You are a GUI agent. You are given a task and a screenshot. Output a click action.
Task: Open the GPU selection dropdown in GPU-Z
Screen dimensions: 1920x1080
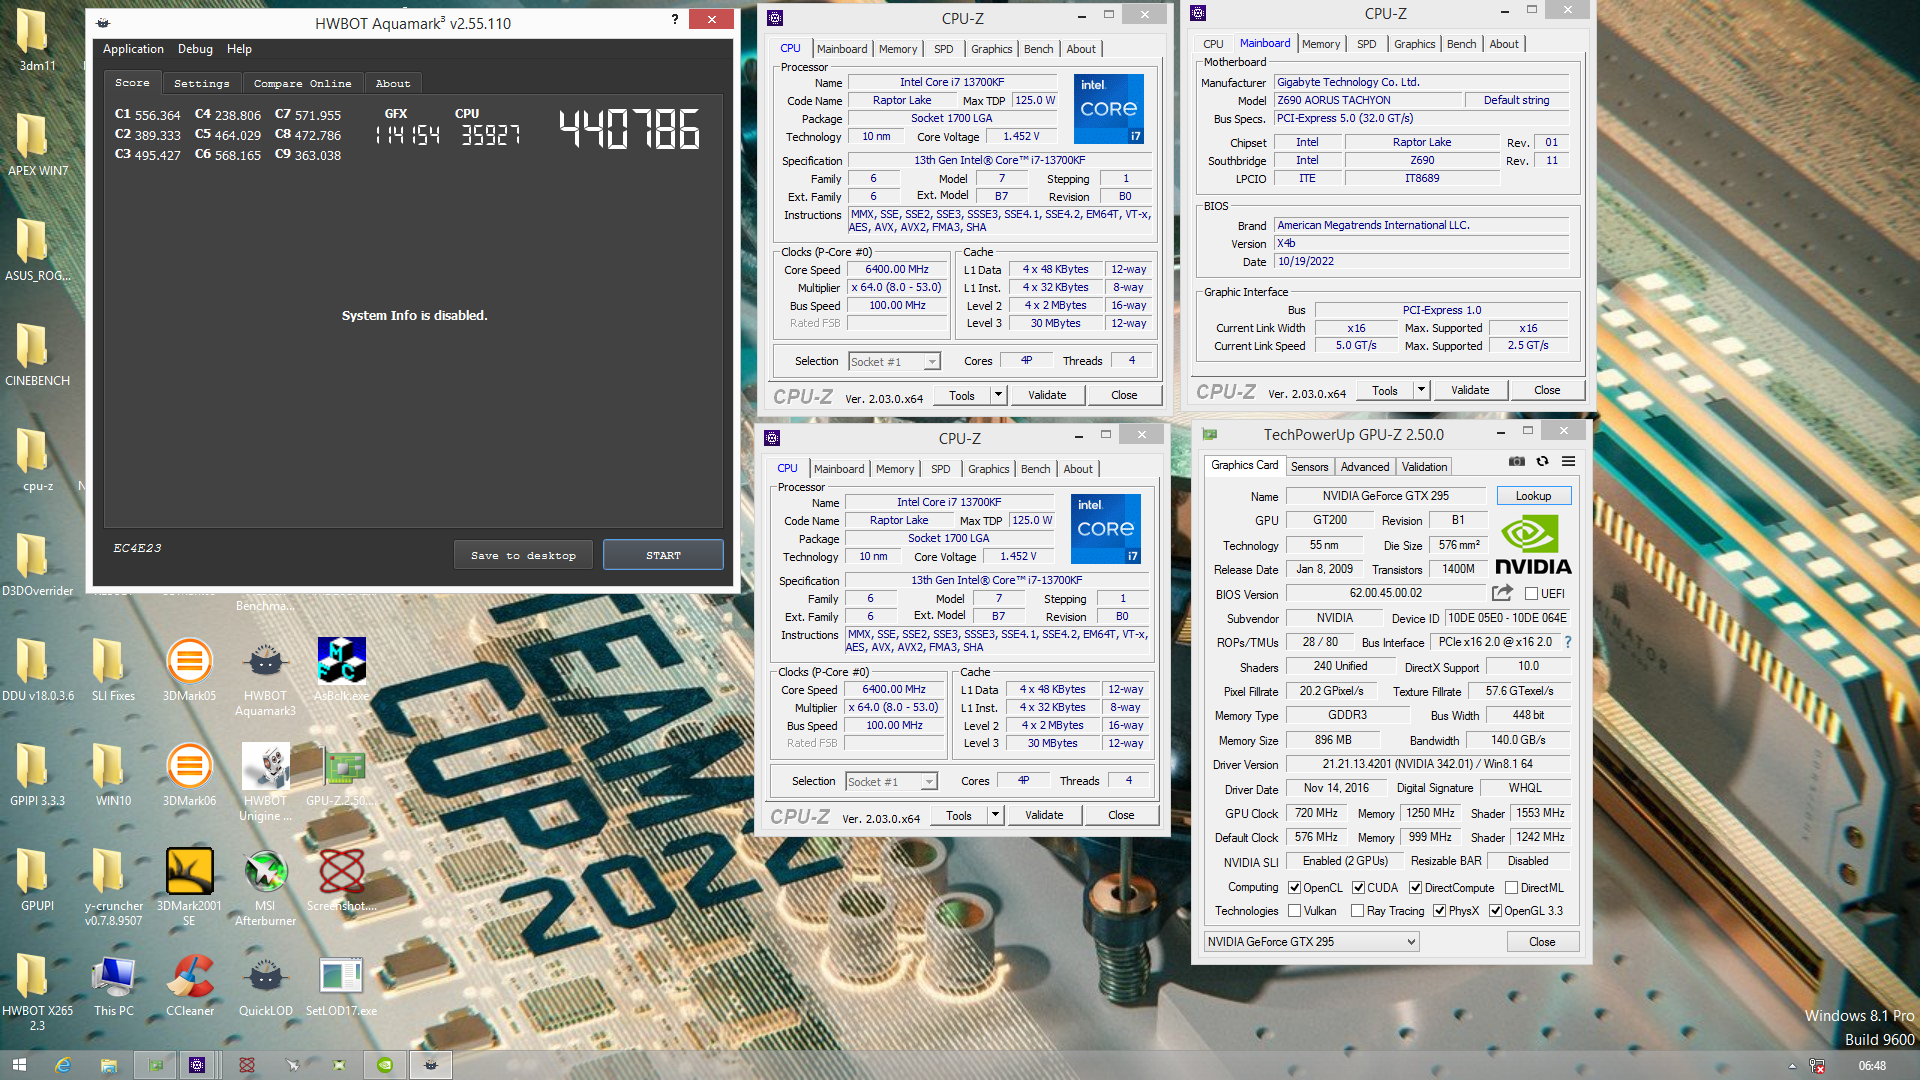(1311, 941)
